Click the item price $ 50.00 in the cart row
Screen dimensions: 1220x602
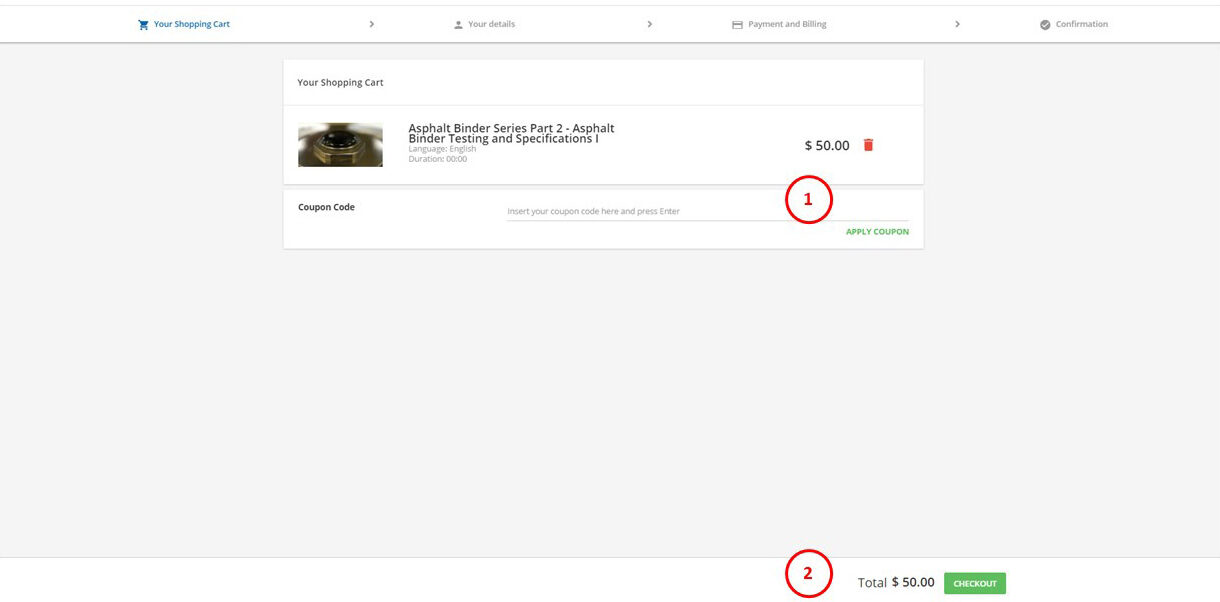point(827,146)
